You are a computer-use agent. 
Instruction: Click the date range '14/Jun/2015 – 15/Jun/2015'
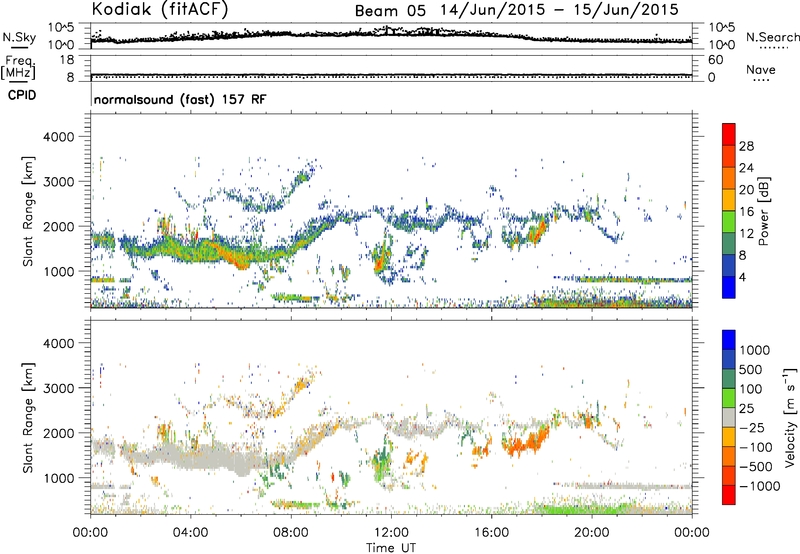(560, 10)
